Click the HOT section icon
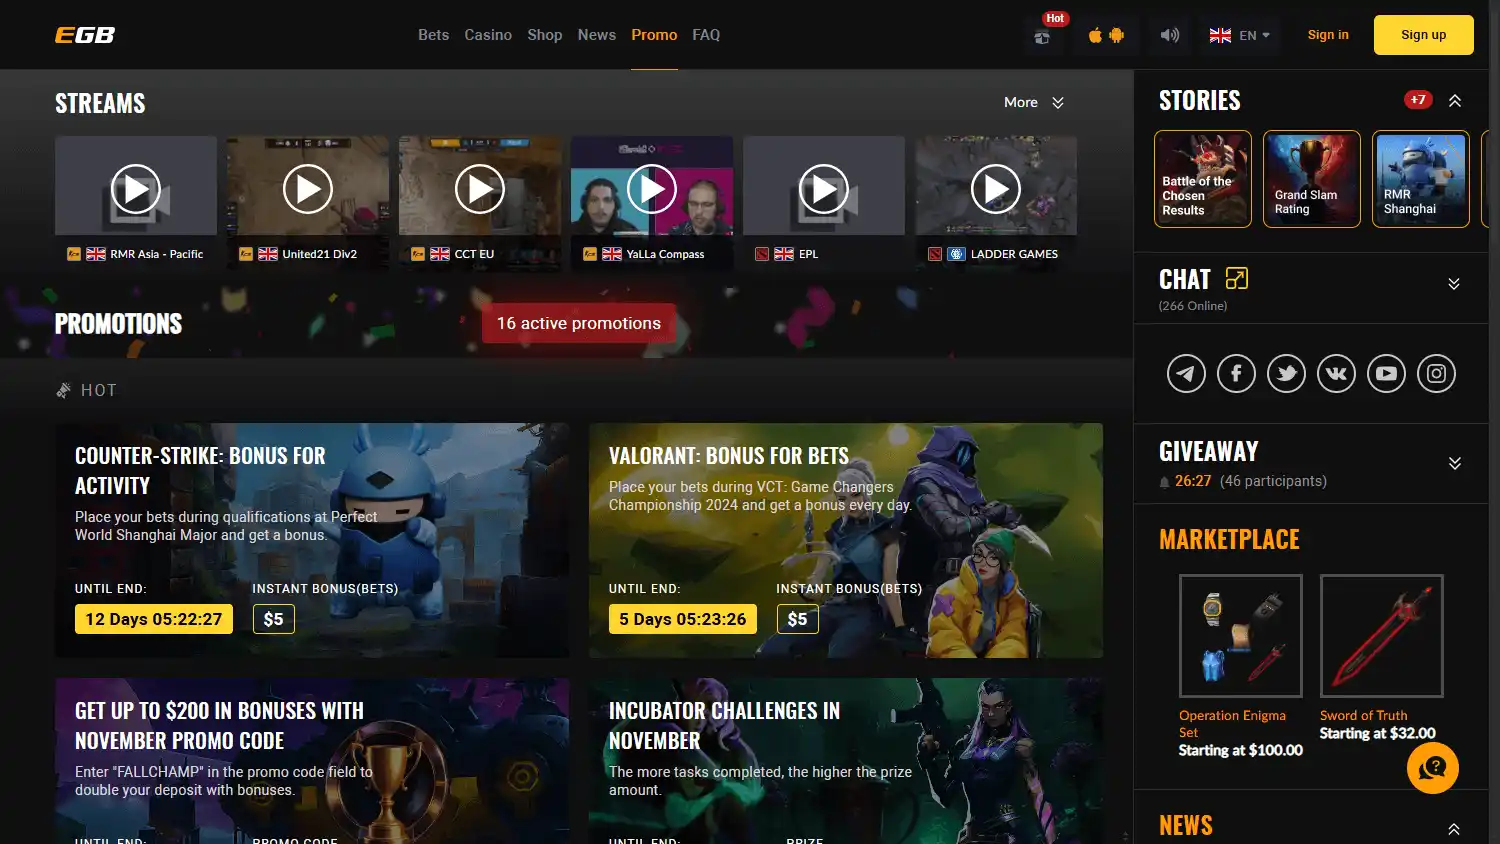 point(64,390)
